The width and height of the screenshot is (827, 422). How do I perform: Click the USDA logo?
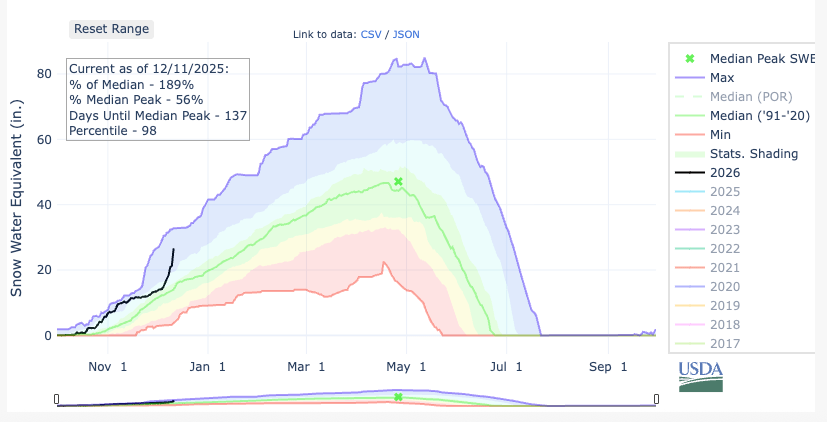tap(700, 376)
